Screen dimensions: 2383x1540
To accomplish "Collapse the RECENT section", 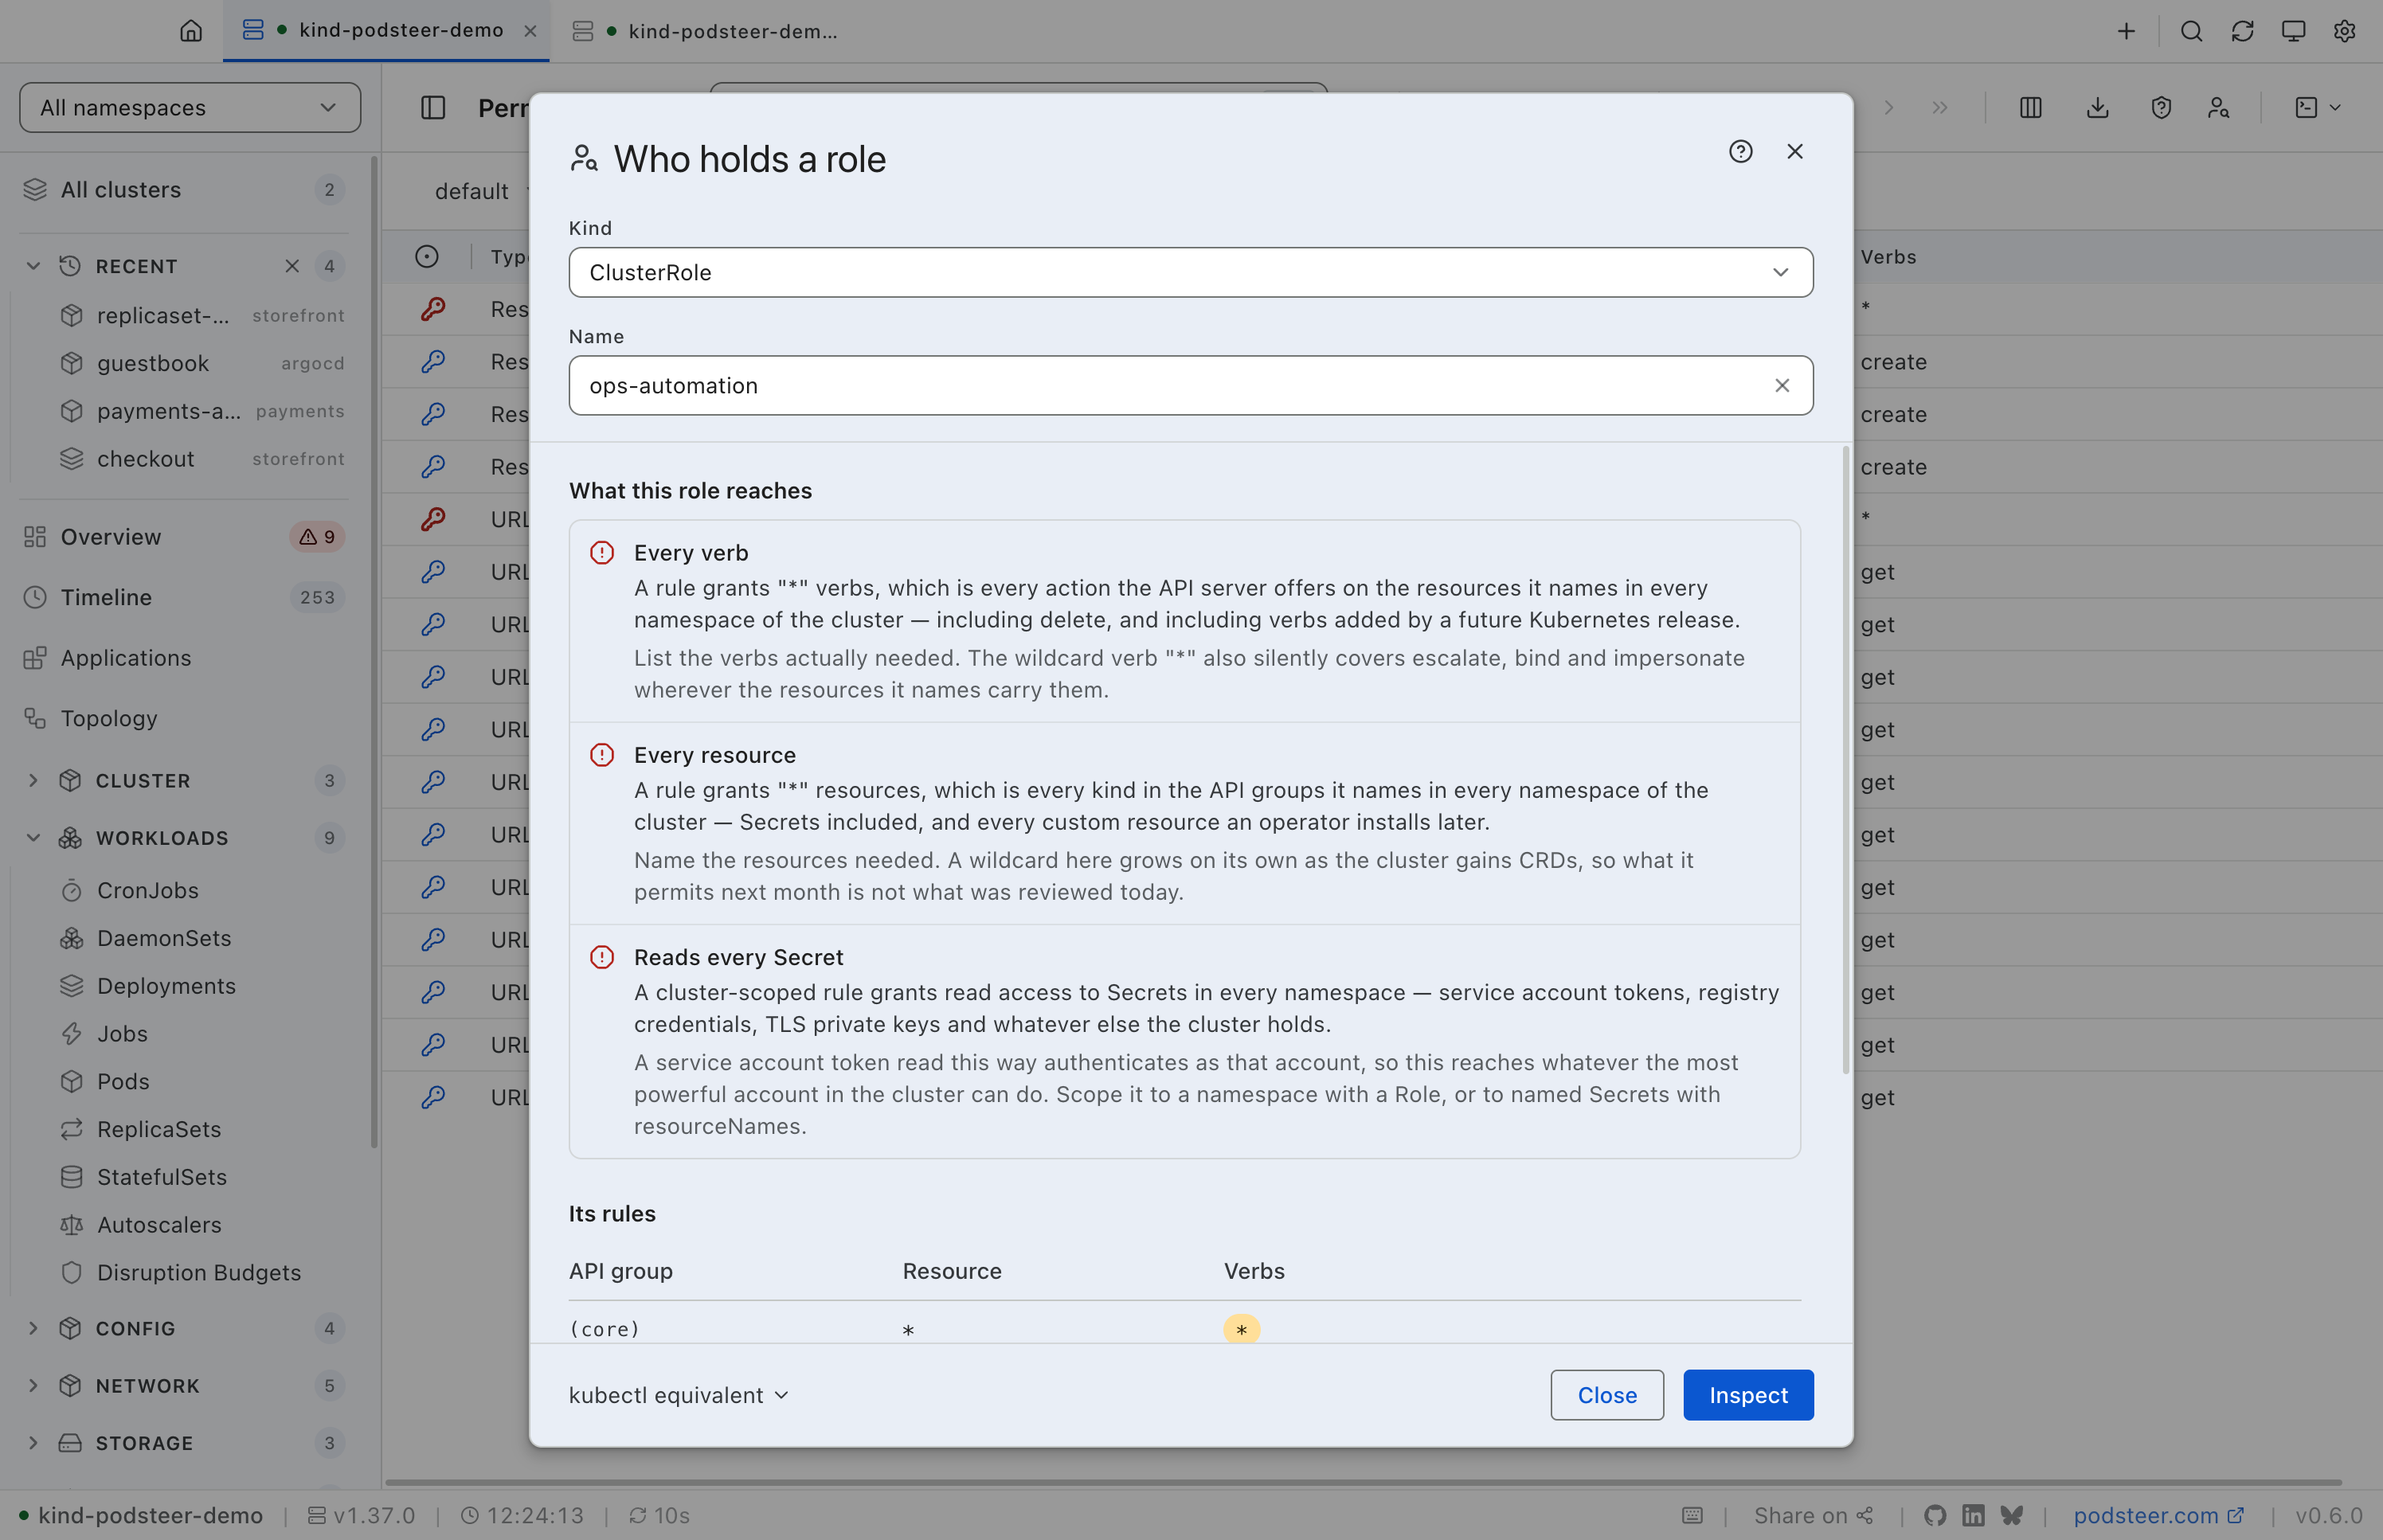I will 33,266.
